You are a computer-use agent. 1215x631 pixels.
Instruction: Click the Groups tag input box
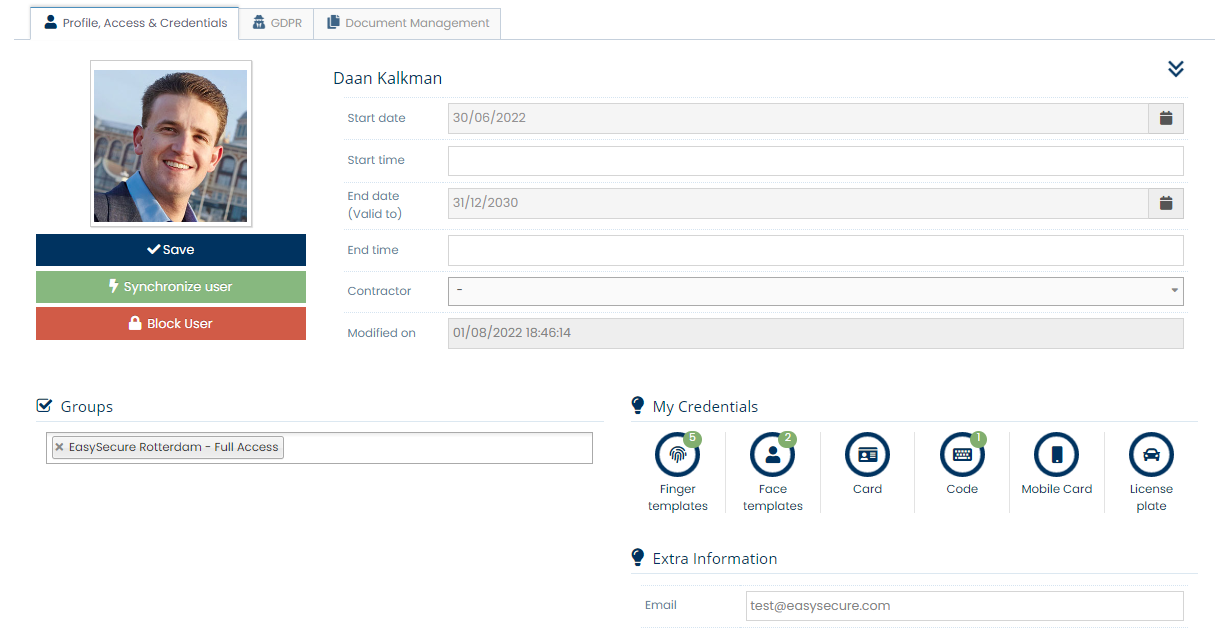point(320,448)
